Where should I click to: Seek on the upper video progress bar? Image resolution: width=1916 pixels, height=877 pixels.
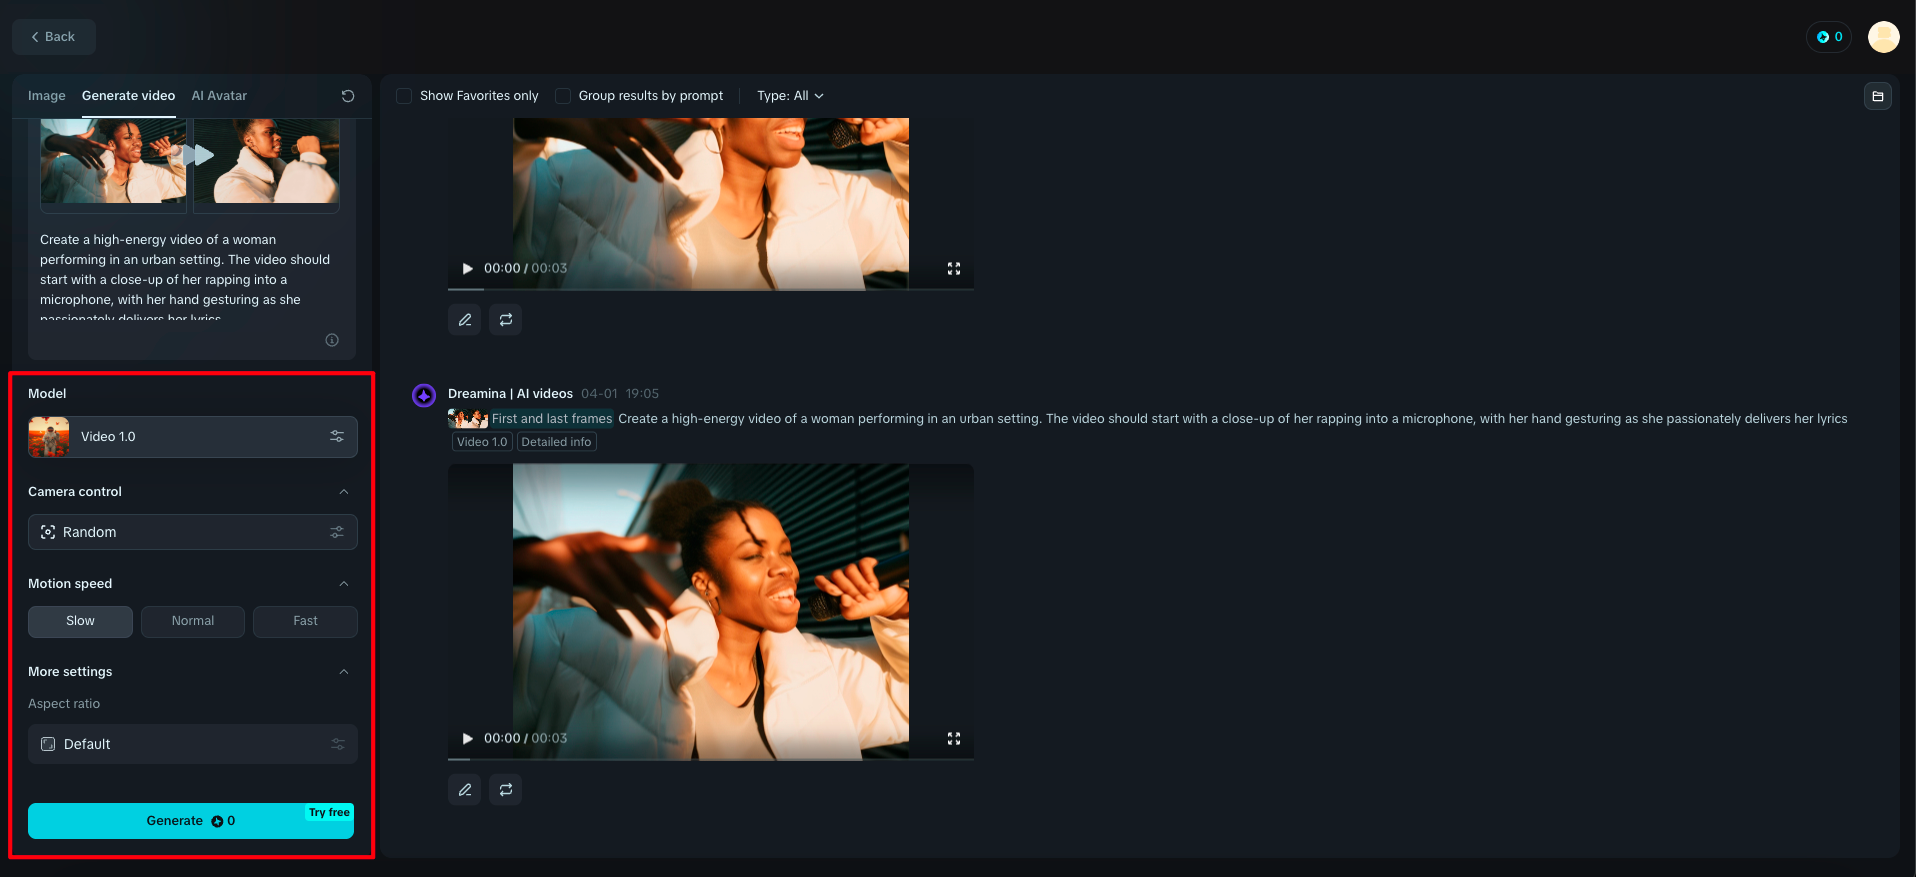click(x=711, y=289)
